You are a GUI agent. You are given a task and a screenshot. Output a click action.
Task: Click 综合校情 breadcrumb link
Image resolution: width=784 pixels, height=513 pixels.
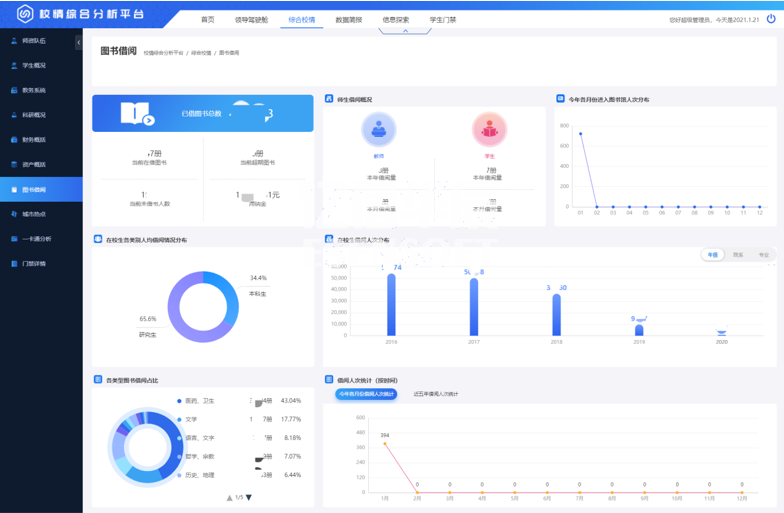coord(203,52)
